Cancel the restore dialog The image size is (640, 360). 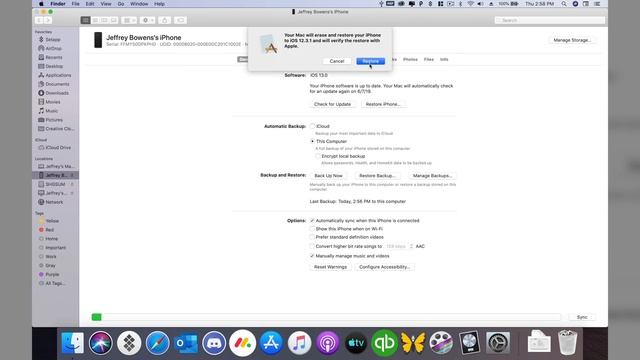coord(337,61)
